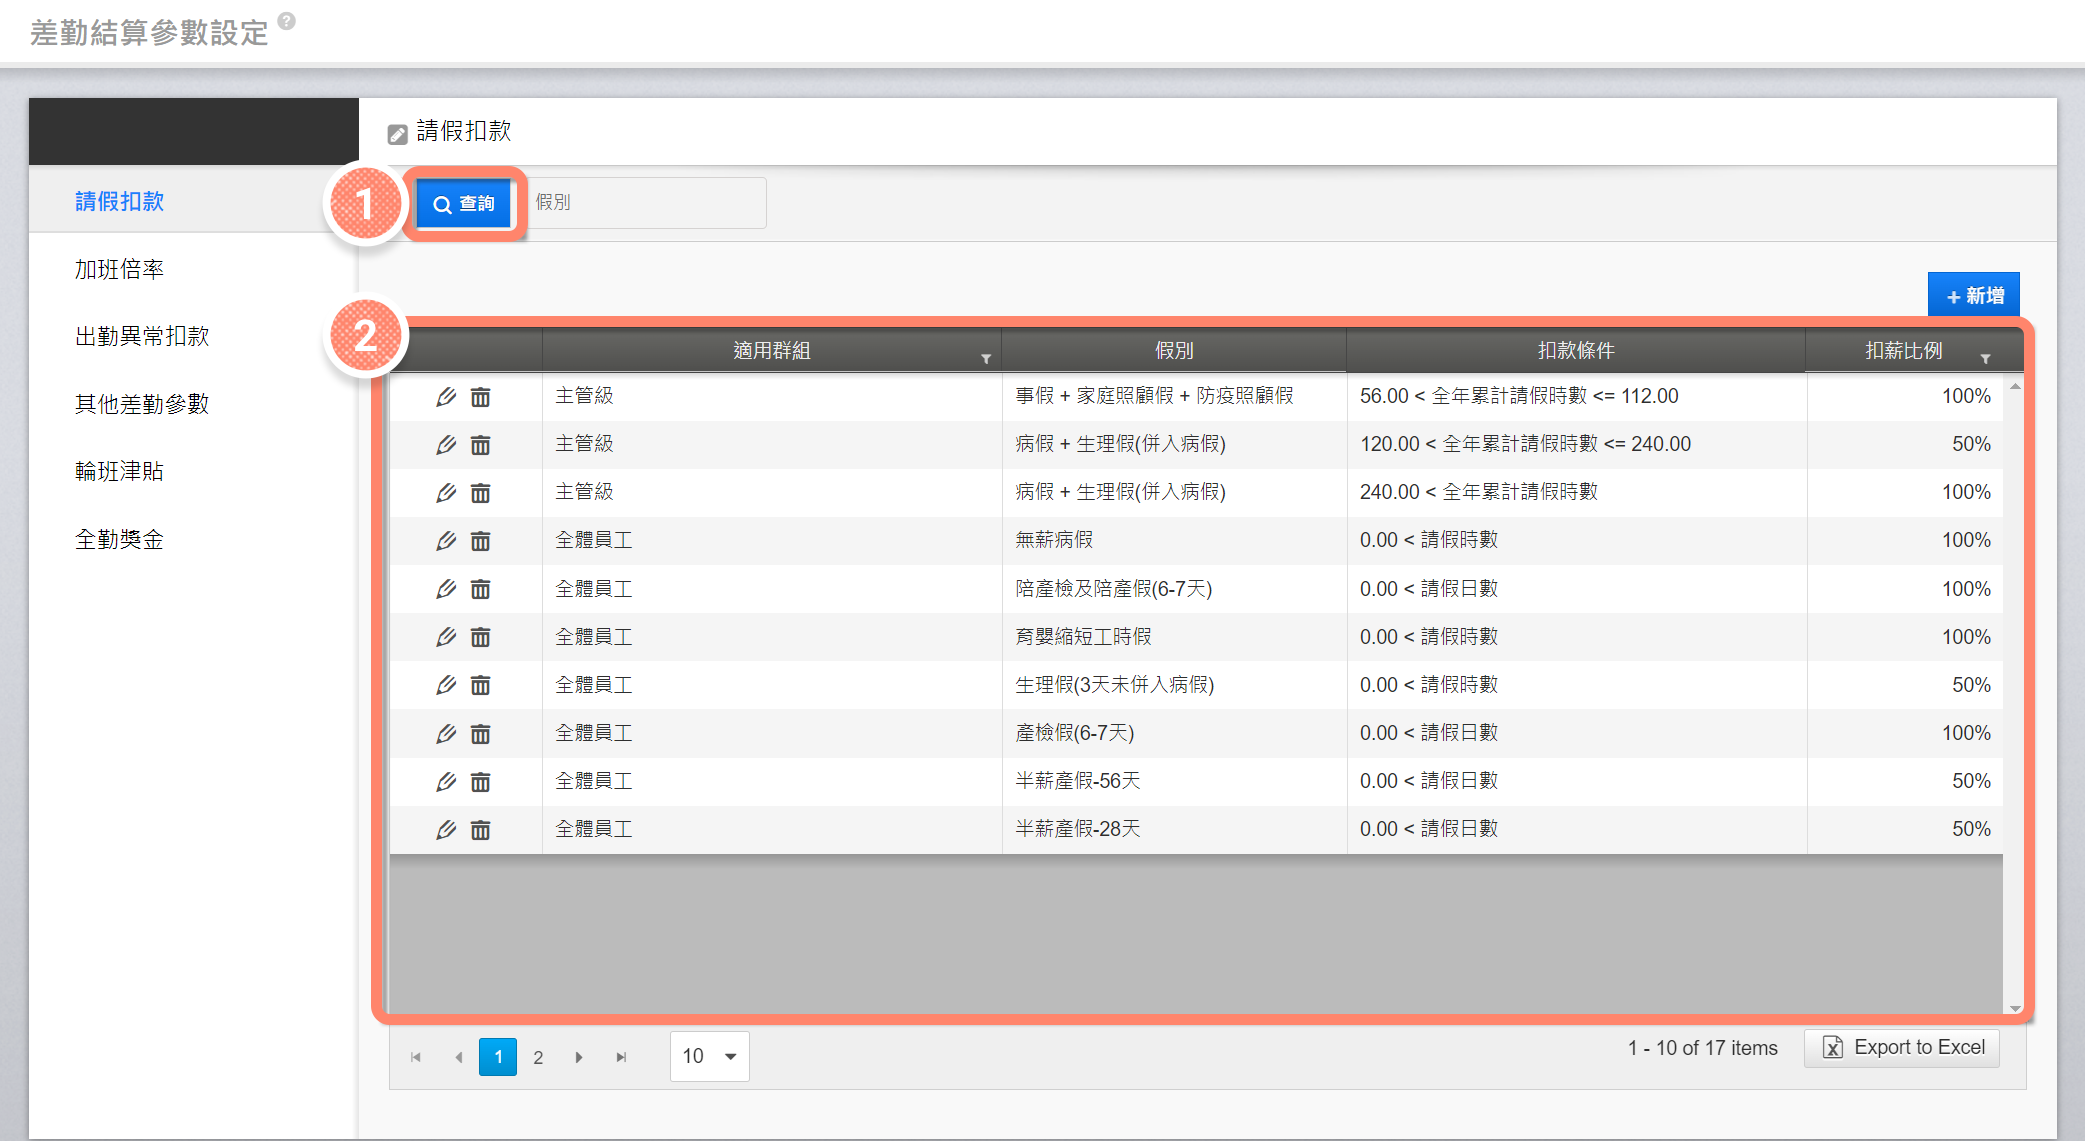Delete the 無薪病假 row with trash icon
Screen dimensions: 2085x1141
coord(481,541)
